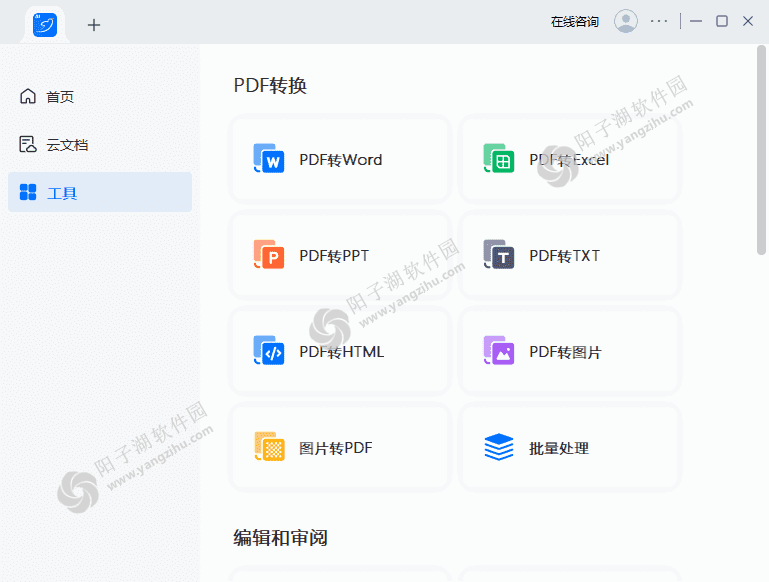
Task: Click the PDF转TXT icon
Action: [x=499, y=254]
